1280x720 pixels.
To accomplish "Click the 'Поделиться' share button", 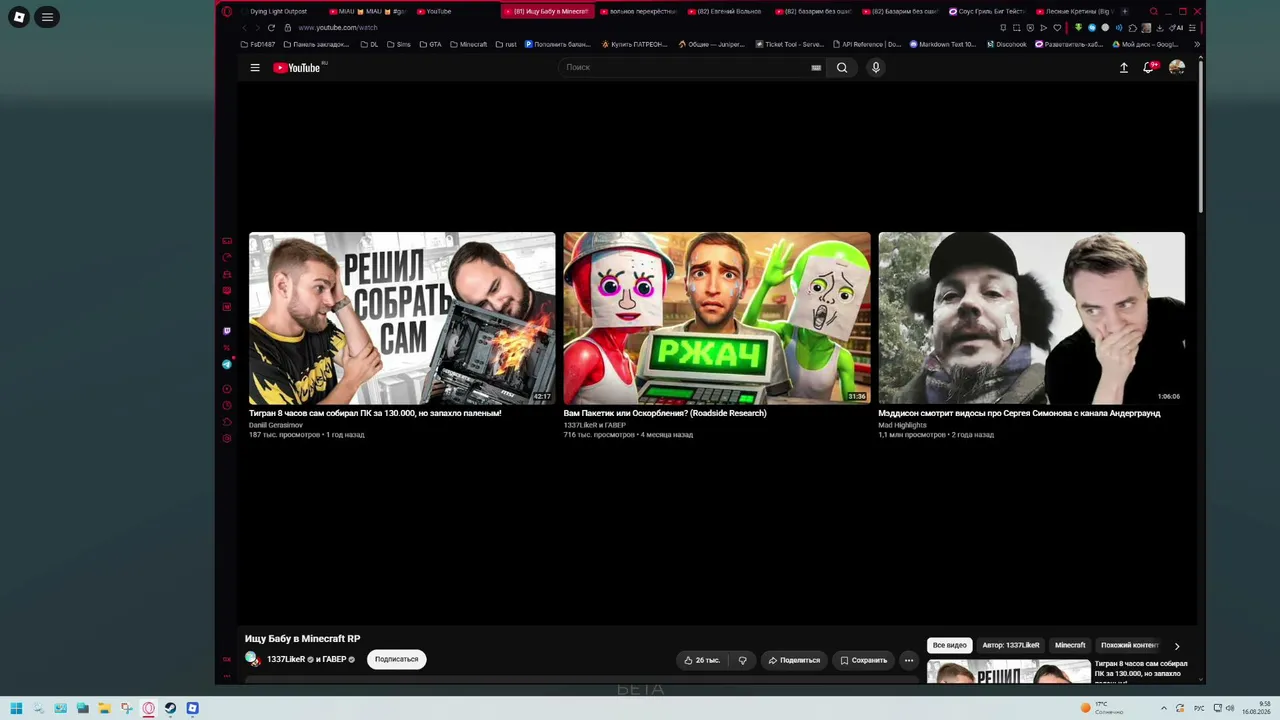I will [x=794, y=661].
